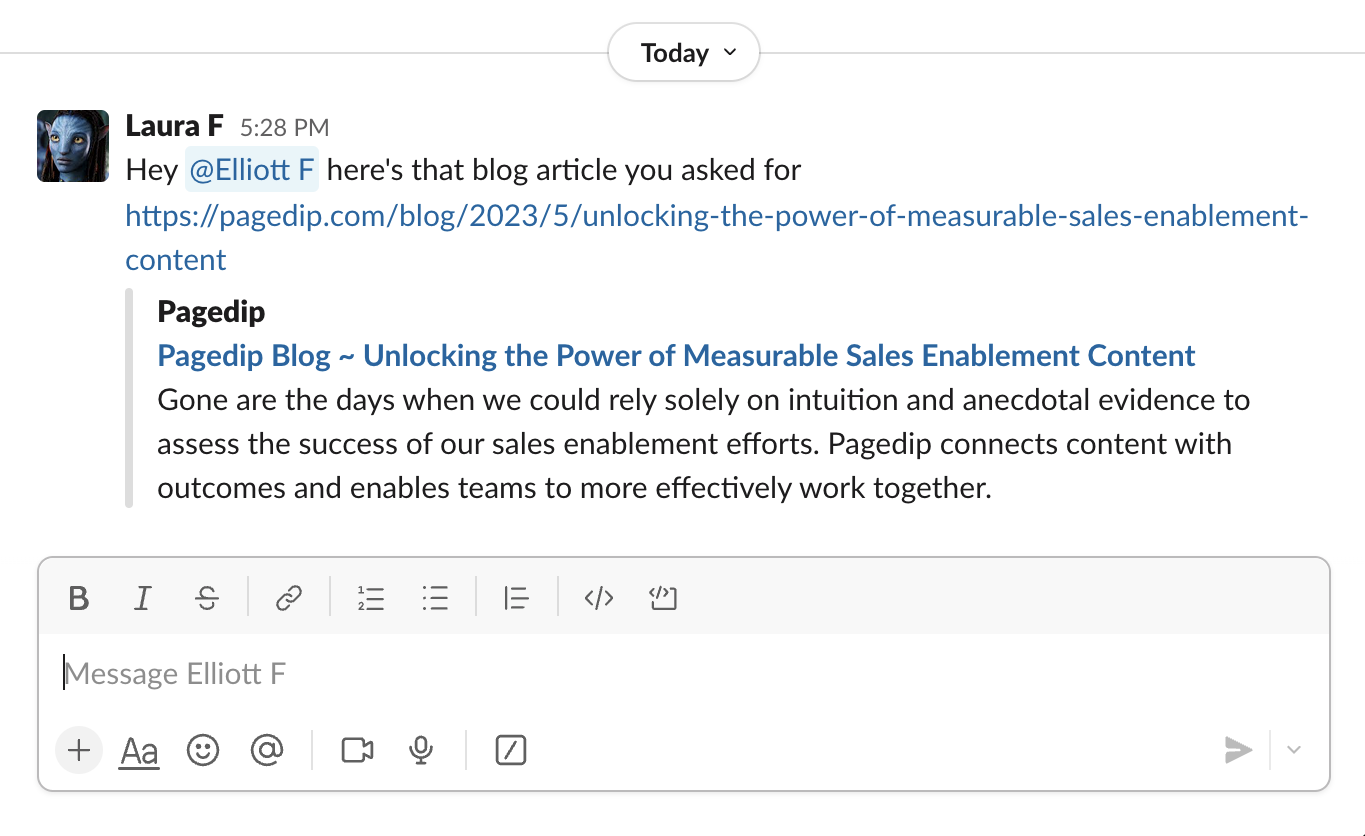Click into the Message Elliott F field
1365x836 pixels.
[684, 674]
